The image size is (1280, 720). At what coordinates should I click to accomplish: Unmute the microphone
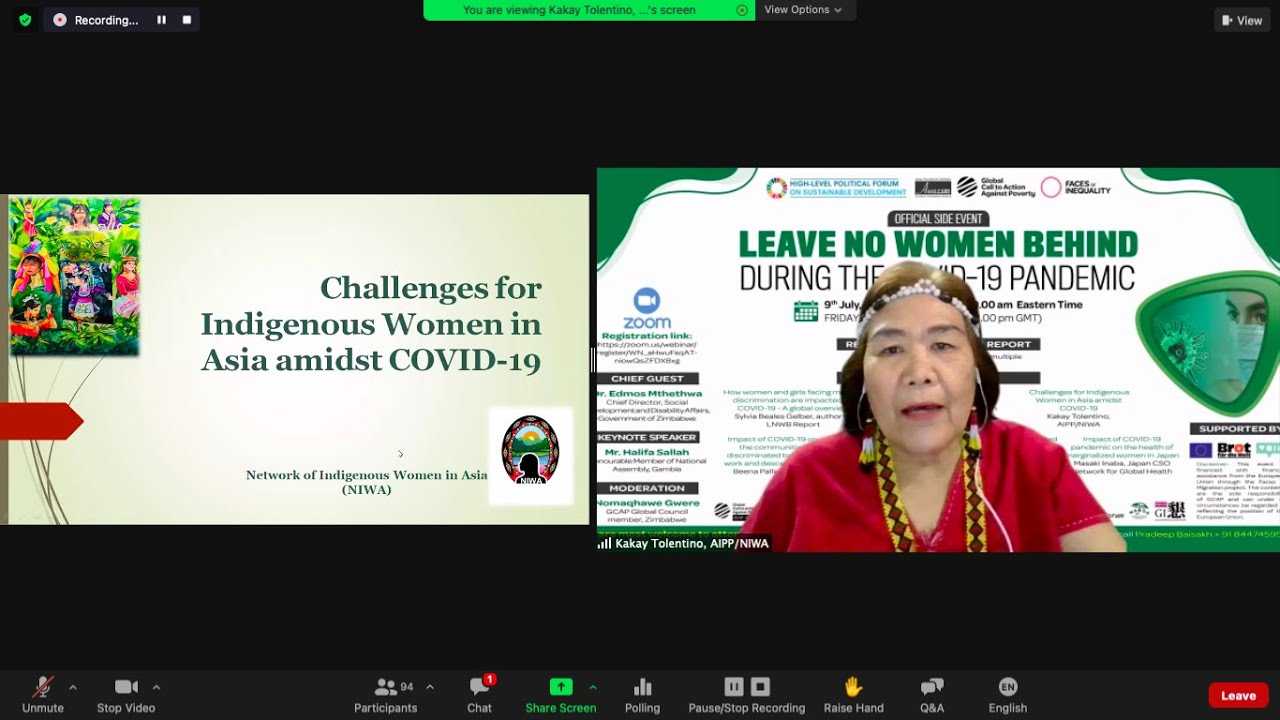(x=43, y=695)
